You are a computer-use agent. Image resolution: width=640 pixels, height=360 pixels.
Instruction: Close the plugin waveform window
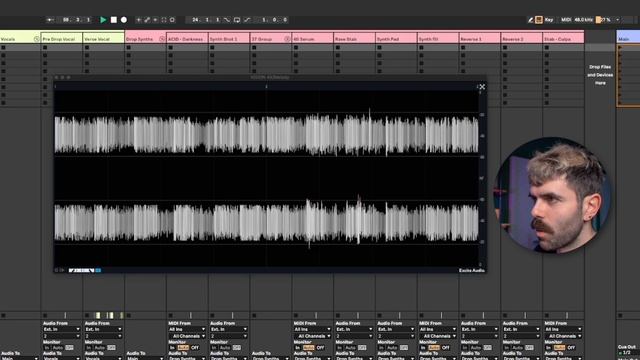pos(482,87)
